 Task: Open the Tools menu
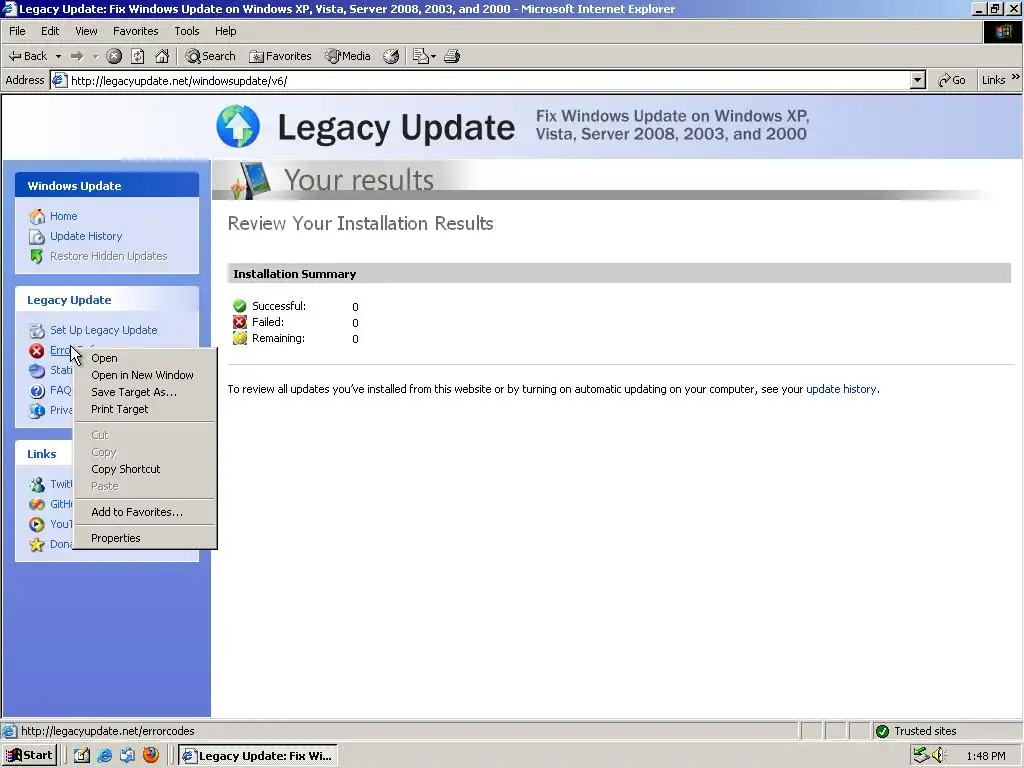click(x=186, y=31)
